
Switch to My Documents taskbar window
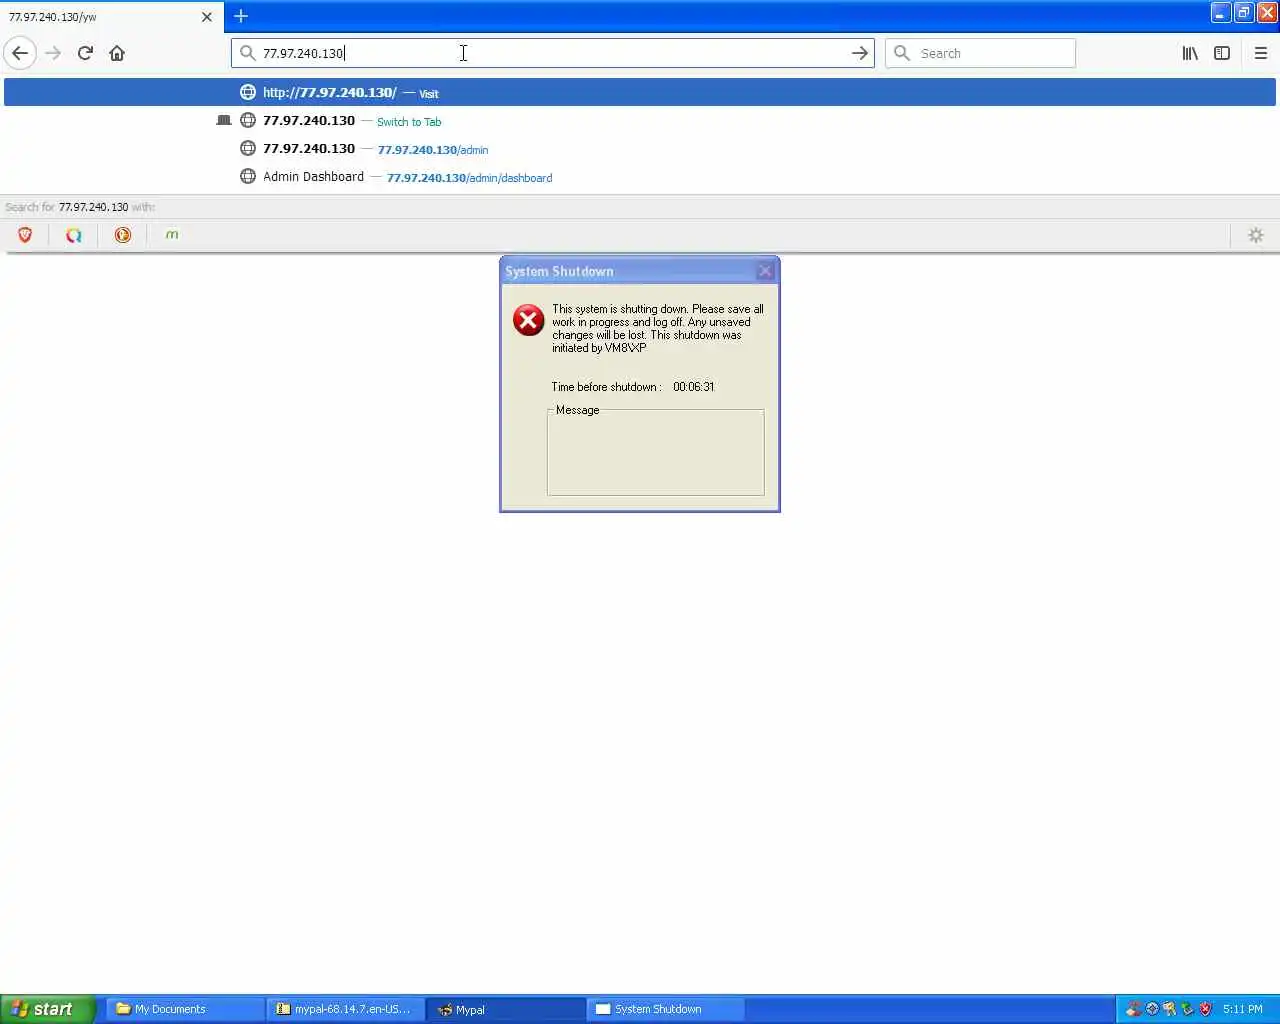click(185, 1009)
